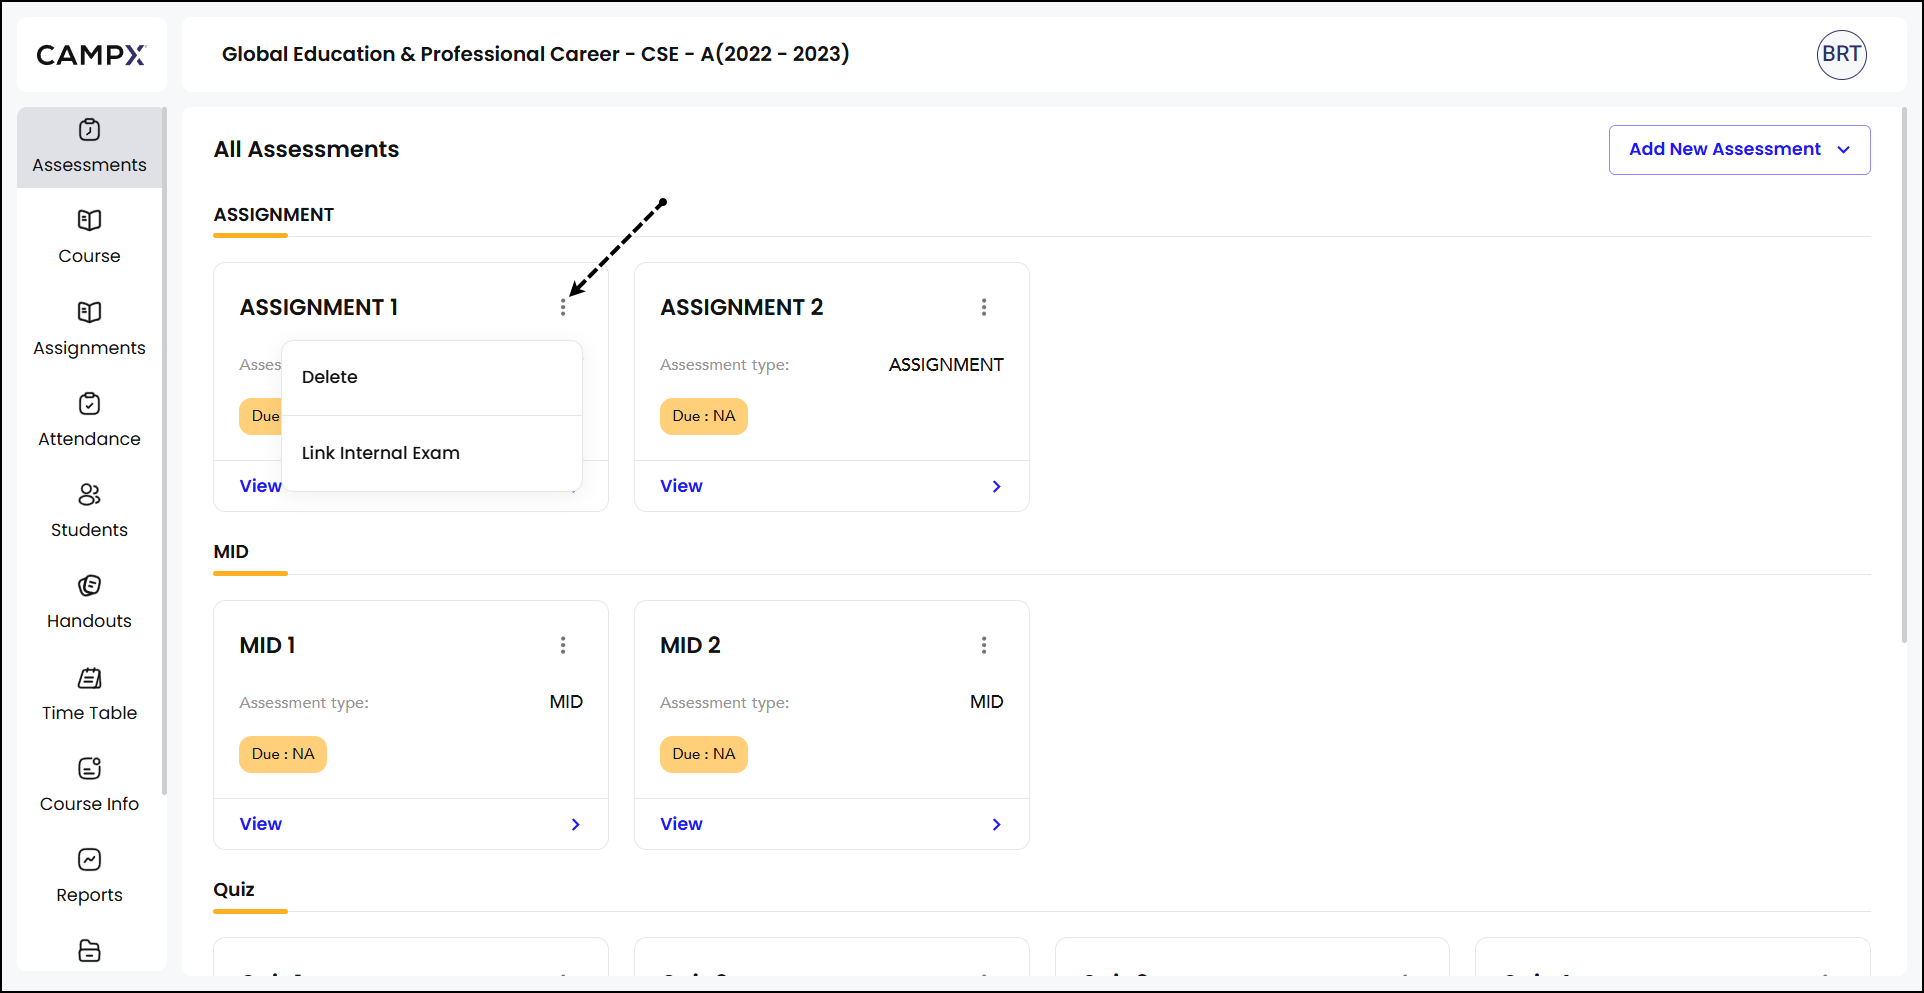Click the MID 1 card title

(267, 645)
